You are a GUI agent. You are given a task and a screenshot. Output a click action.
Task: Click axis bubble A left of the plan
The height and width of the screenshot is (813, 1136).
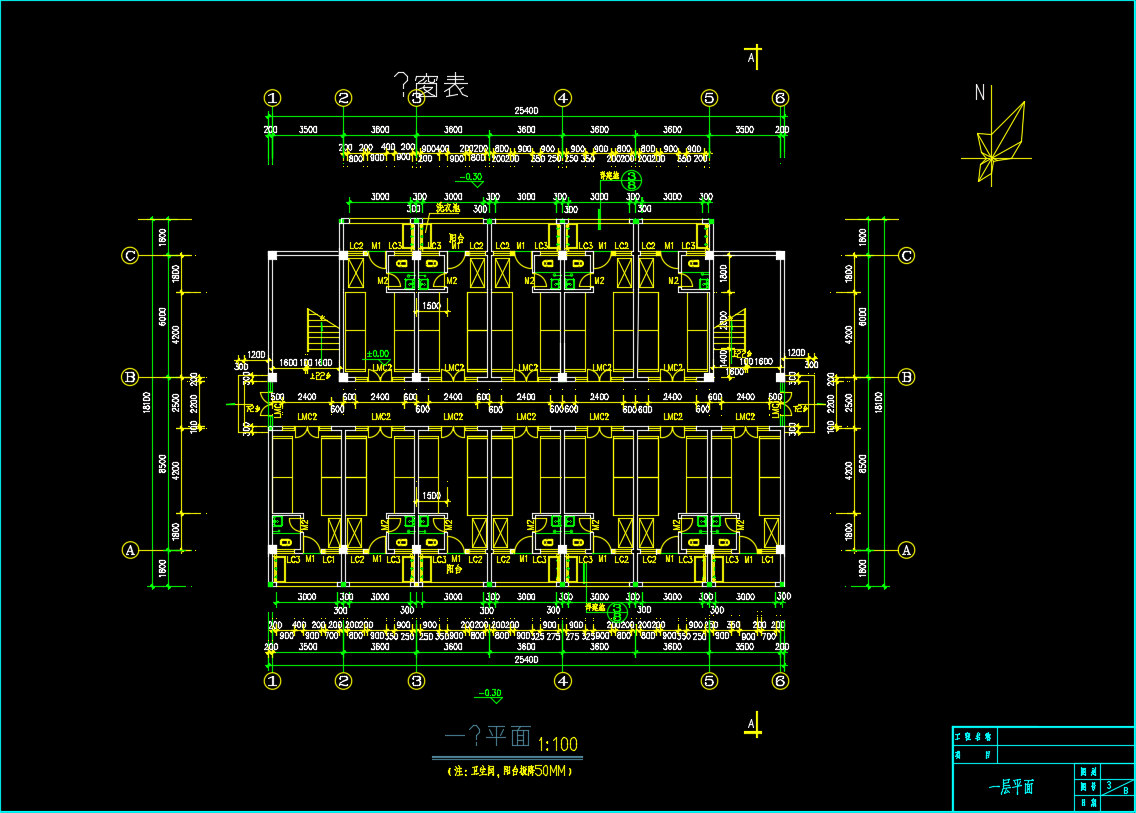click(x=130, y=550)
